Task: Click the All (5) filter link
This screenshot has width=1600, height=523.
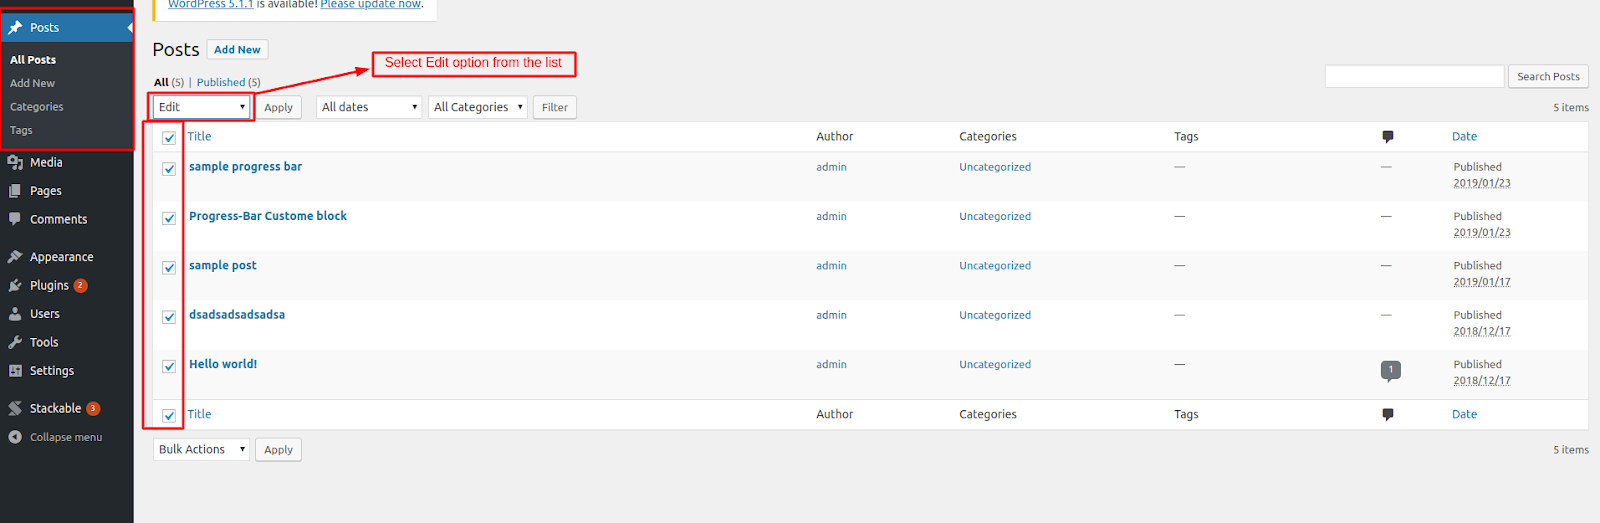Action: click(x=169, y=82)
